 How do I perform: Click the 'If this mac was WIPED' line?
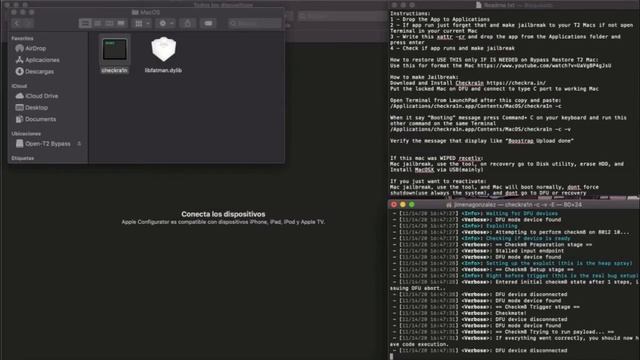click(436, 158)
